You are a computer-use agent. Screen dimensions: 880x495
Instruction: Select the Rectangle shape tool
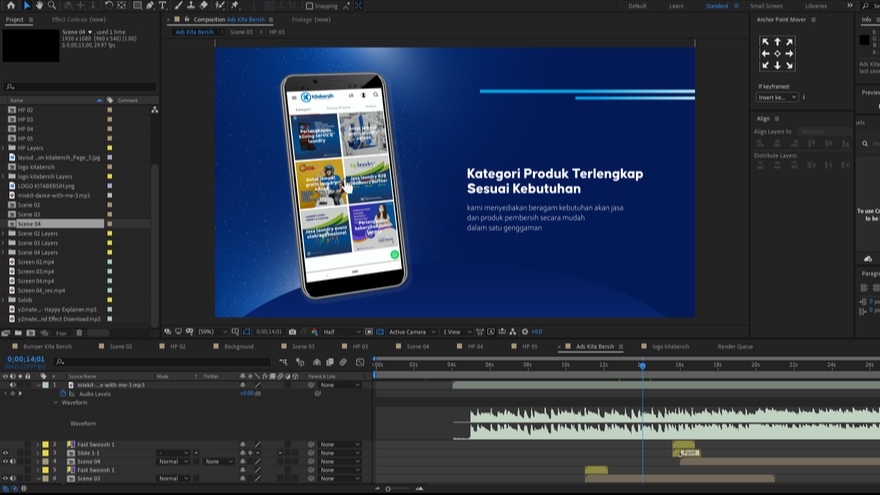(137, 6)
